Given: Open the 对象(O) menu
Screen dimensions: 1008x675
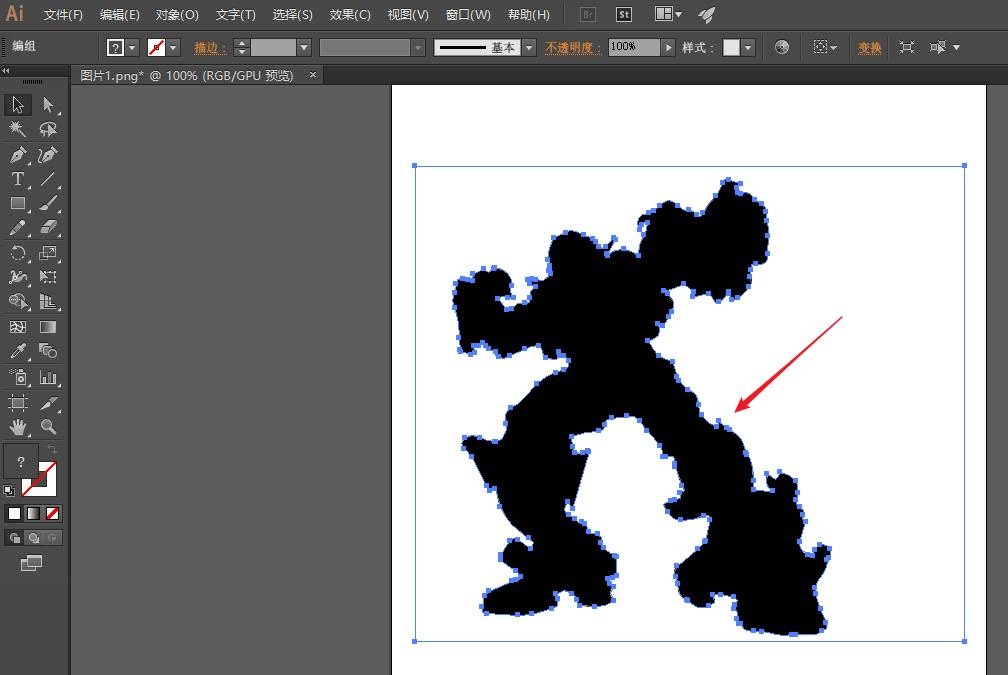Looking at the screenshot, I should 177,15.
